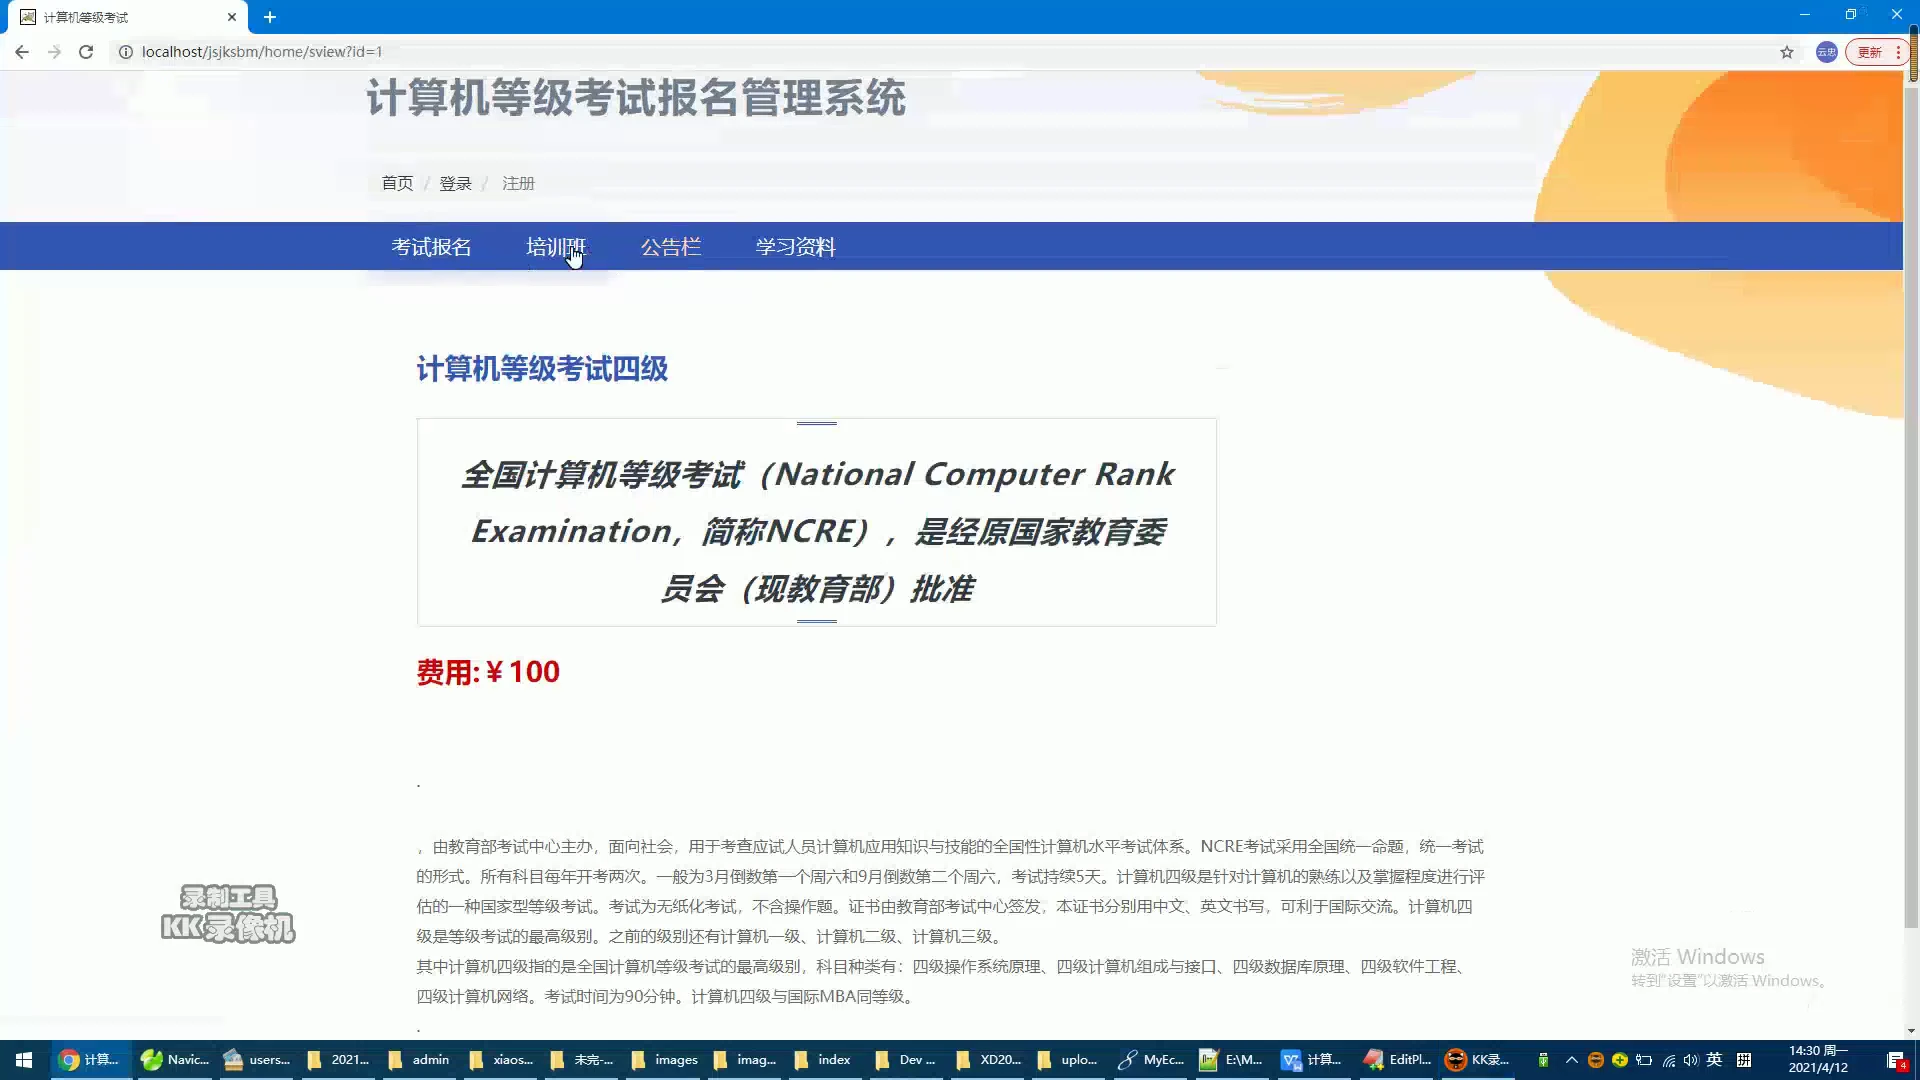The height and width of the screenshot is (1080, 1920).
Task: Toggle the 英 input language indicator
Action: pyautogui.click(x=1714, y=1060)
